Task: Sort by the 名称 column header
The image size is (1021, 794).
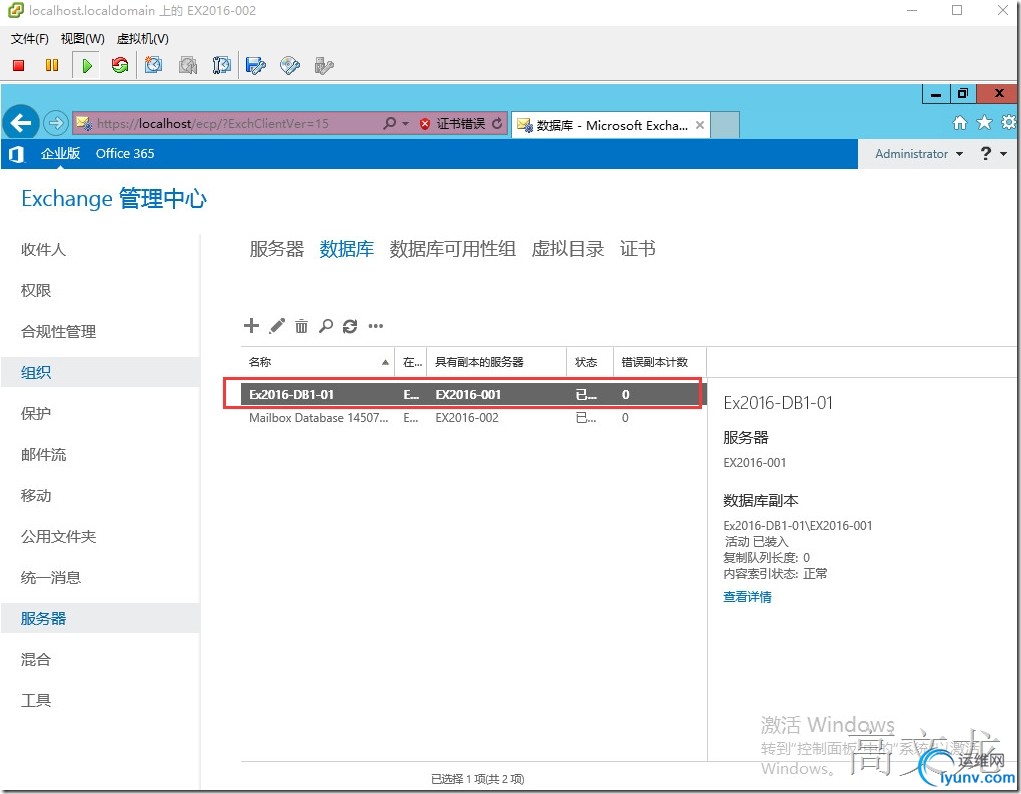Action: [318, 362]
